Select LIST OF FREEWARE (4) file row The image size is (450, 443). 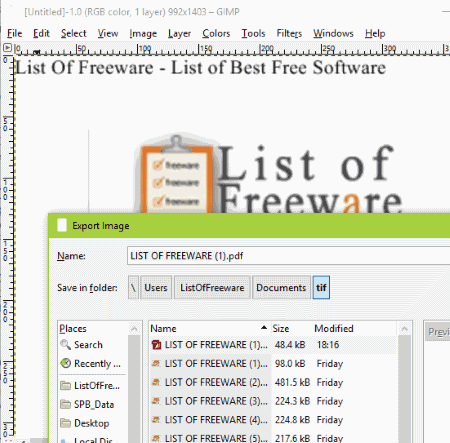click(x=273, y=419)
